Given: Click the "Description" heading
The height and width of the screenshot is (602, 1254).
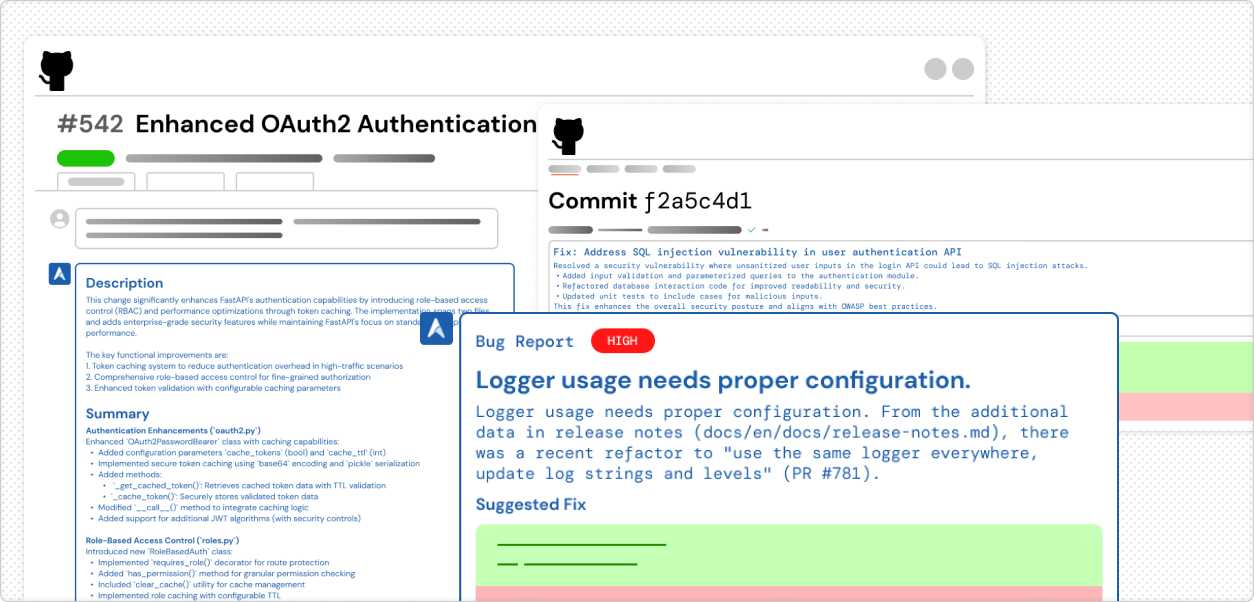Looking at the screenshot, I should click(x=124, y=283).
